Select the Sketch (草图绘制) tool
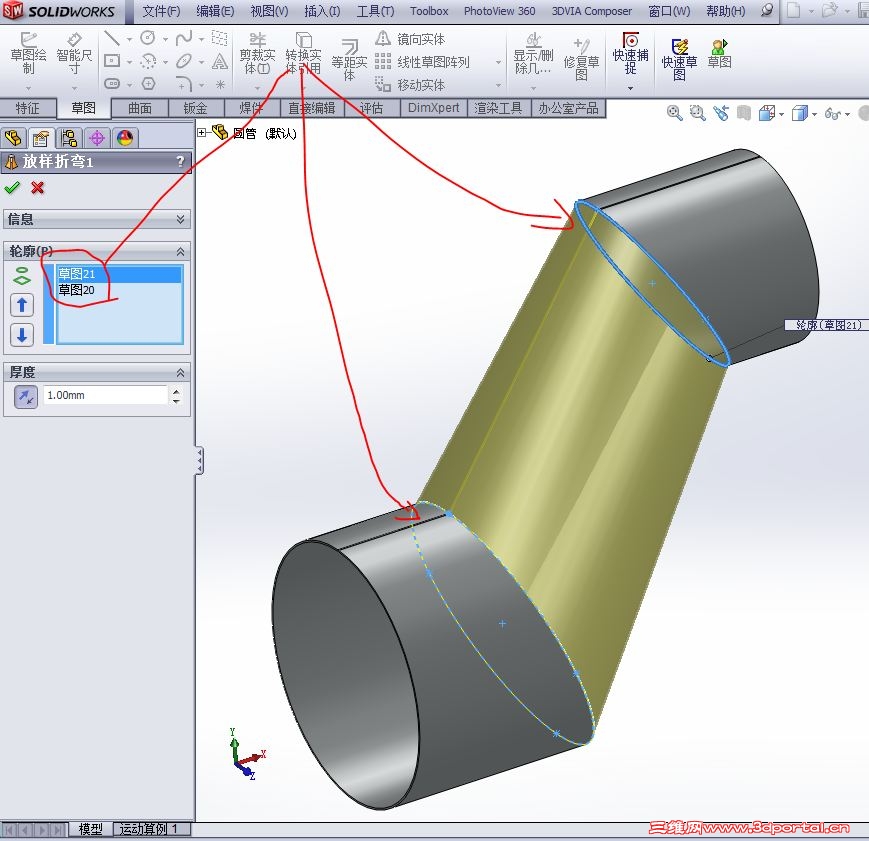The width and height of the screenshot is (869, 841). (x=28, y=54)
